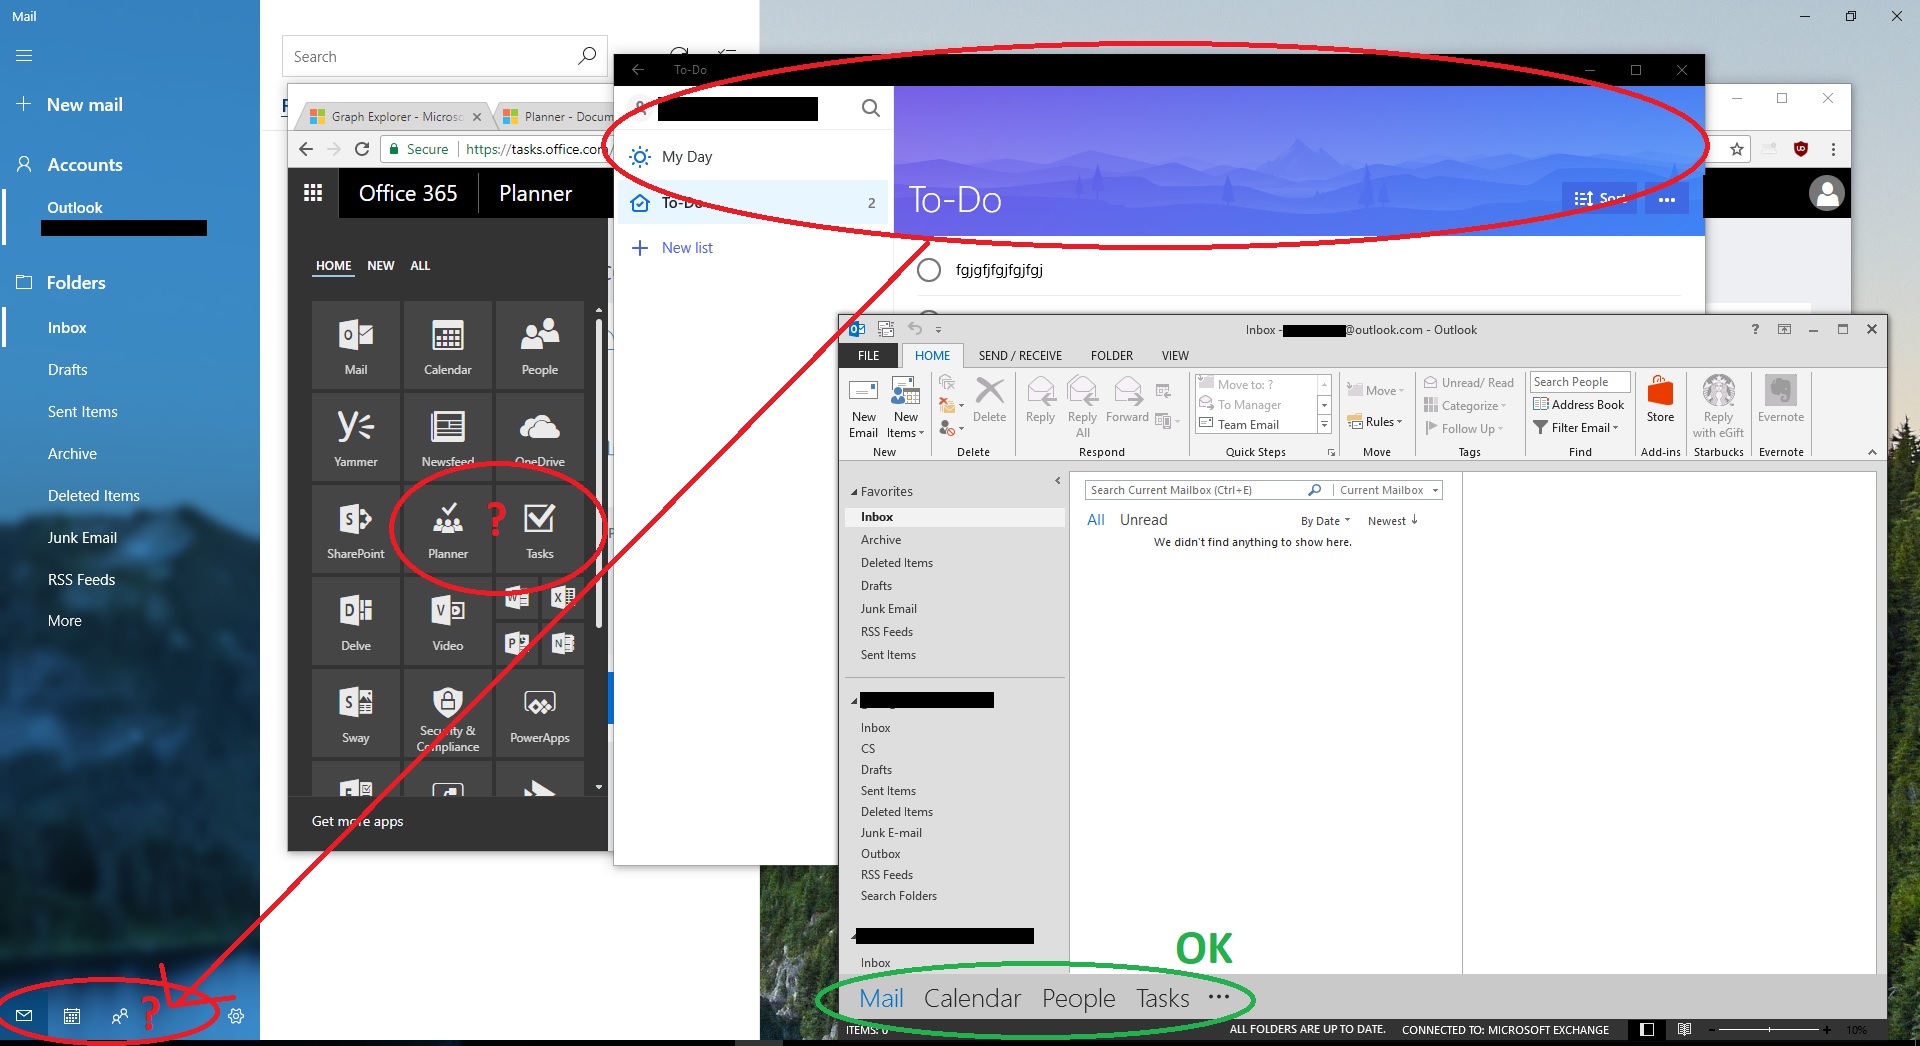Screen dimensions: 1920x1046
Task: Open the Video tile
Action: (448, 621)
